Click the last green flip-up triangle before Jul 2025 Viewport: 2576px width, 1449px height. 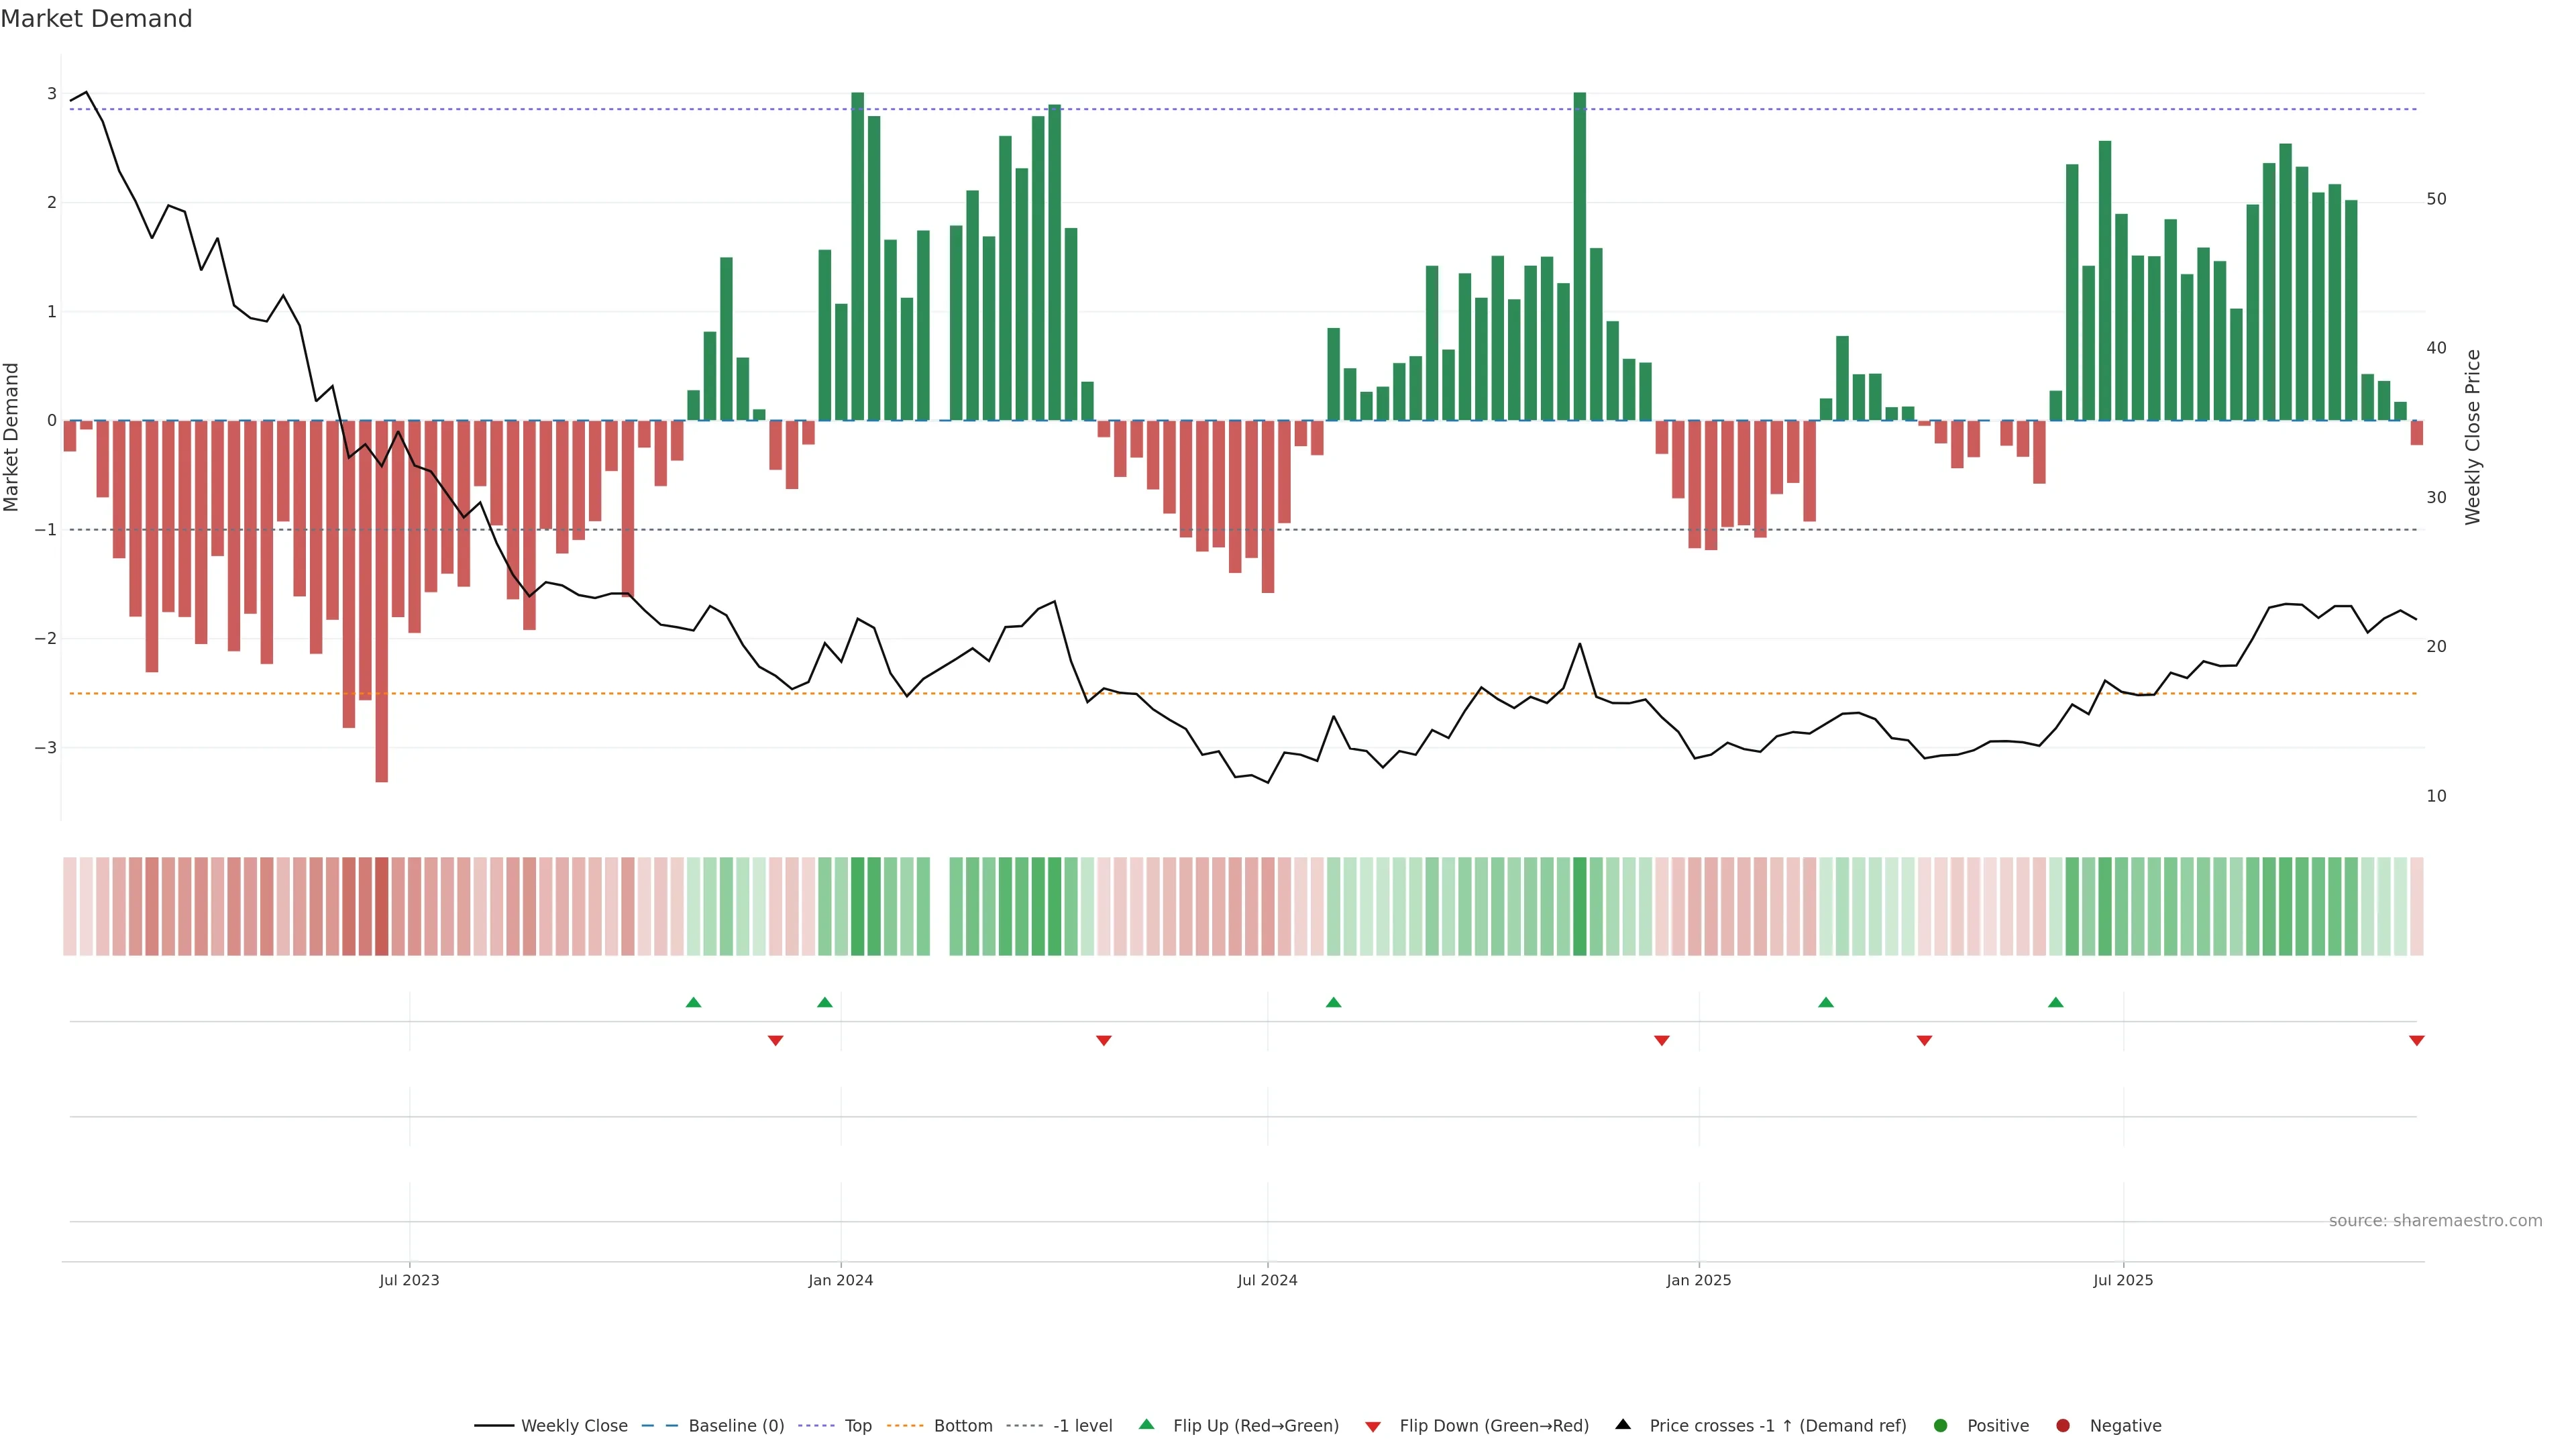(x=2055, y=1002)
